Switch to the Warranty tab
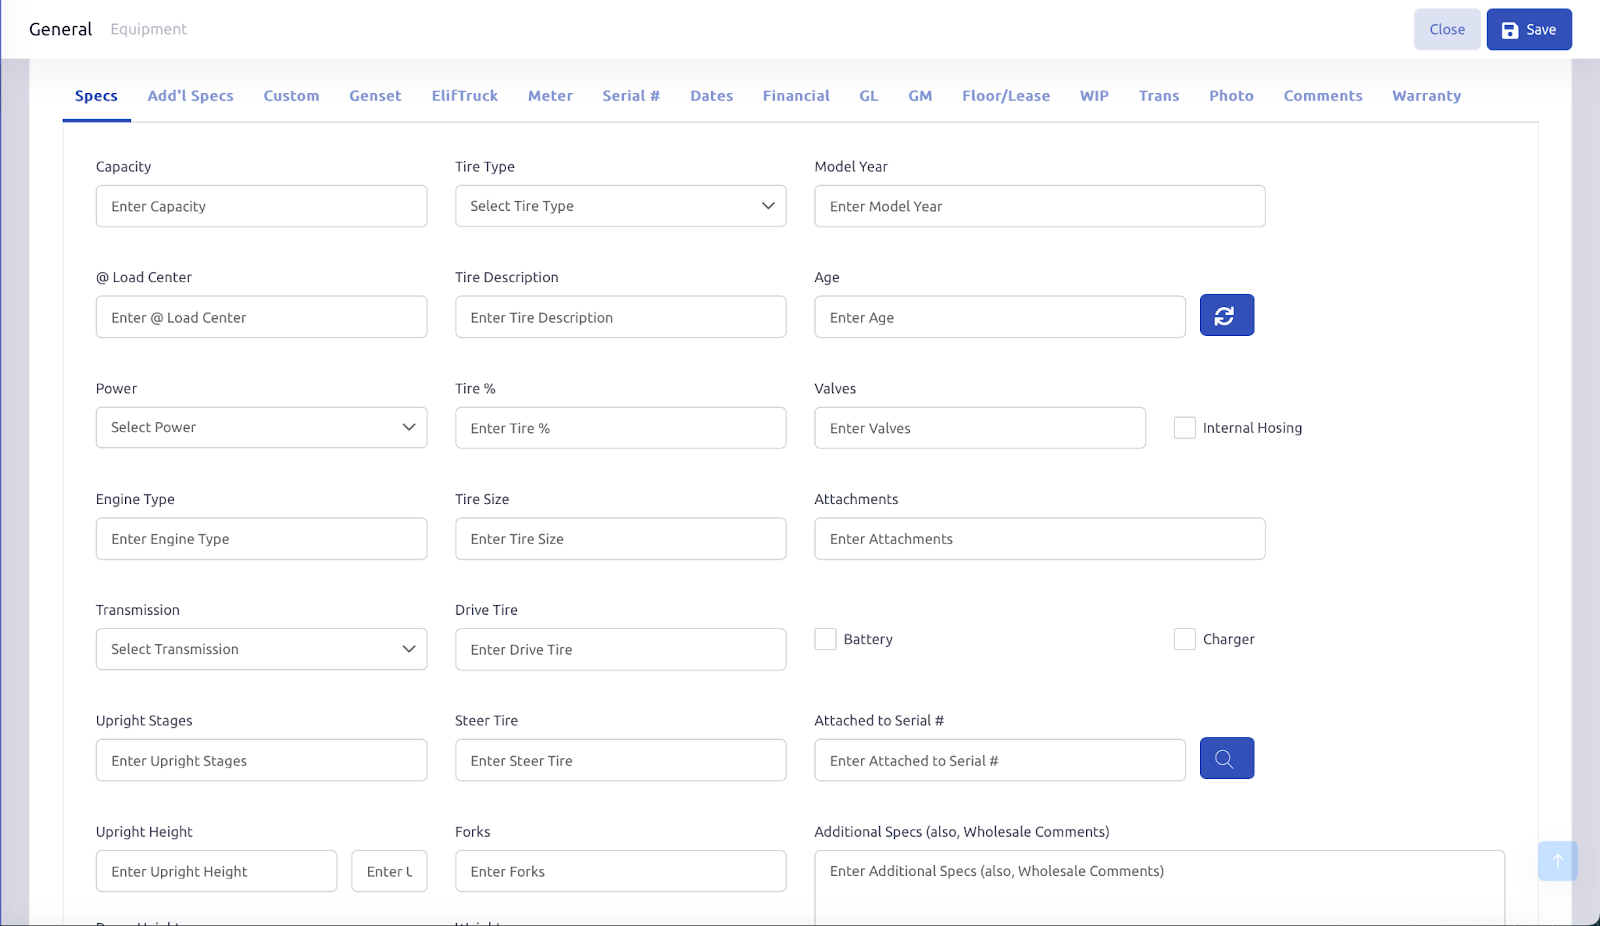This screenshot has width=1600, height=926. click(x=1426, y=96)
